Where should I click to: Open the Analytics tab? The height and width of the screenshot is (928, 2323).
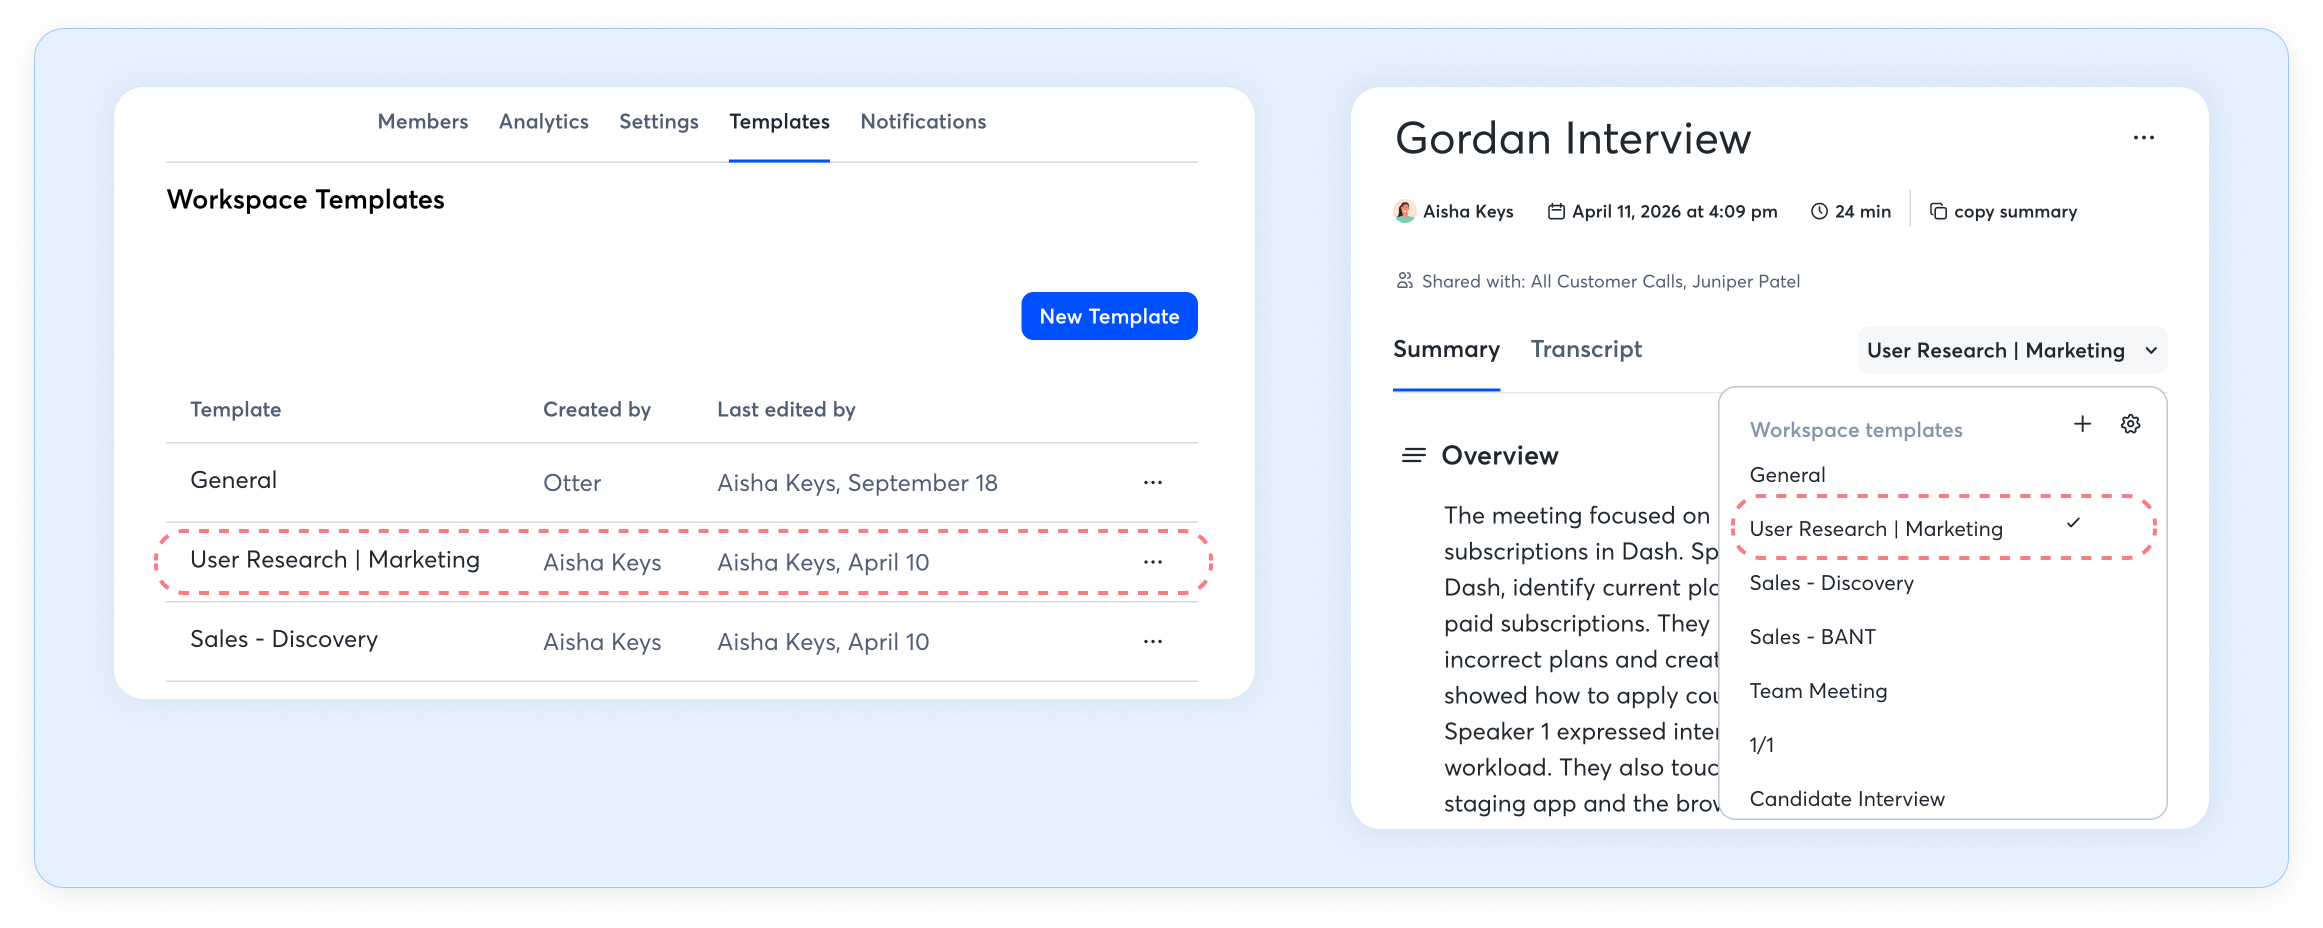coord(543,122)
